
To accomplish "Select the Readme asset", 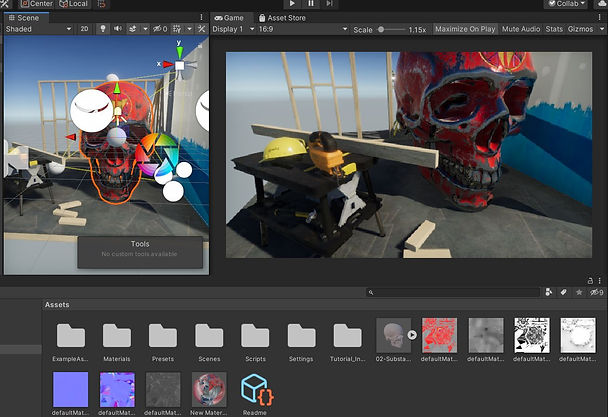I will point(255,394).
